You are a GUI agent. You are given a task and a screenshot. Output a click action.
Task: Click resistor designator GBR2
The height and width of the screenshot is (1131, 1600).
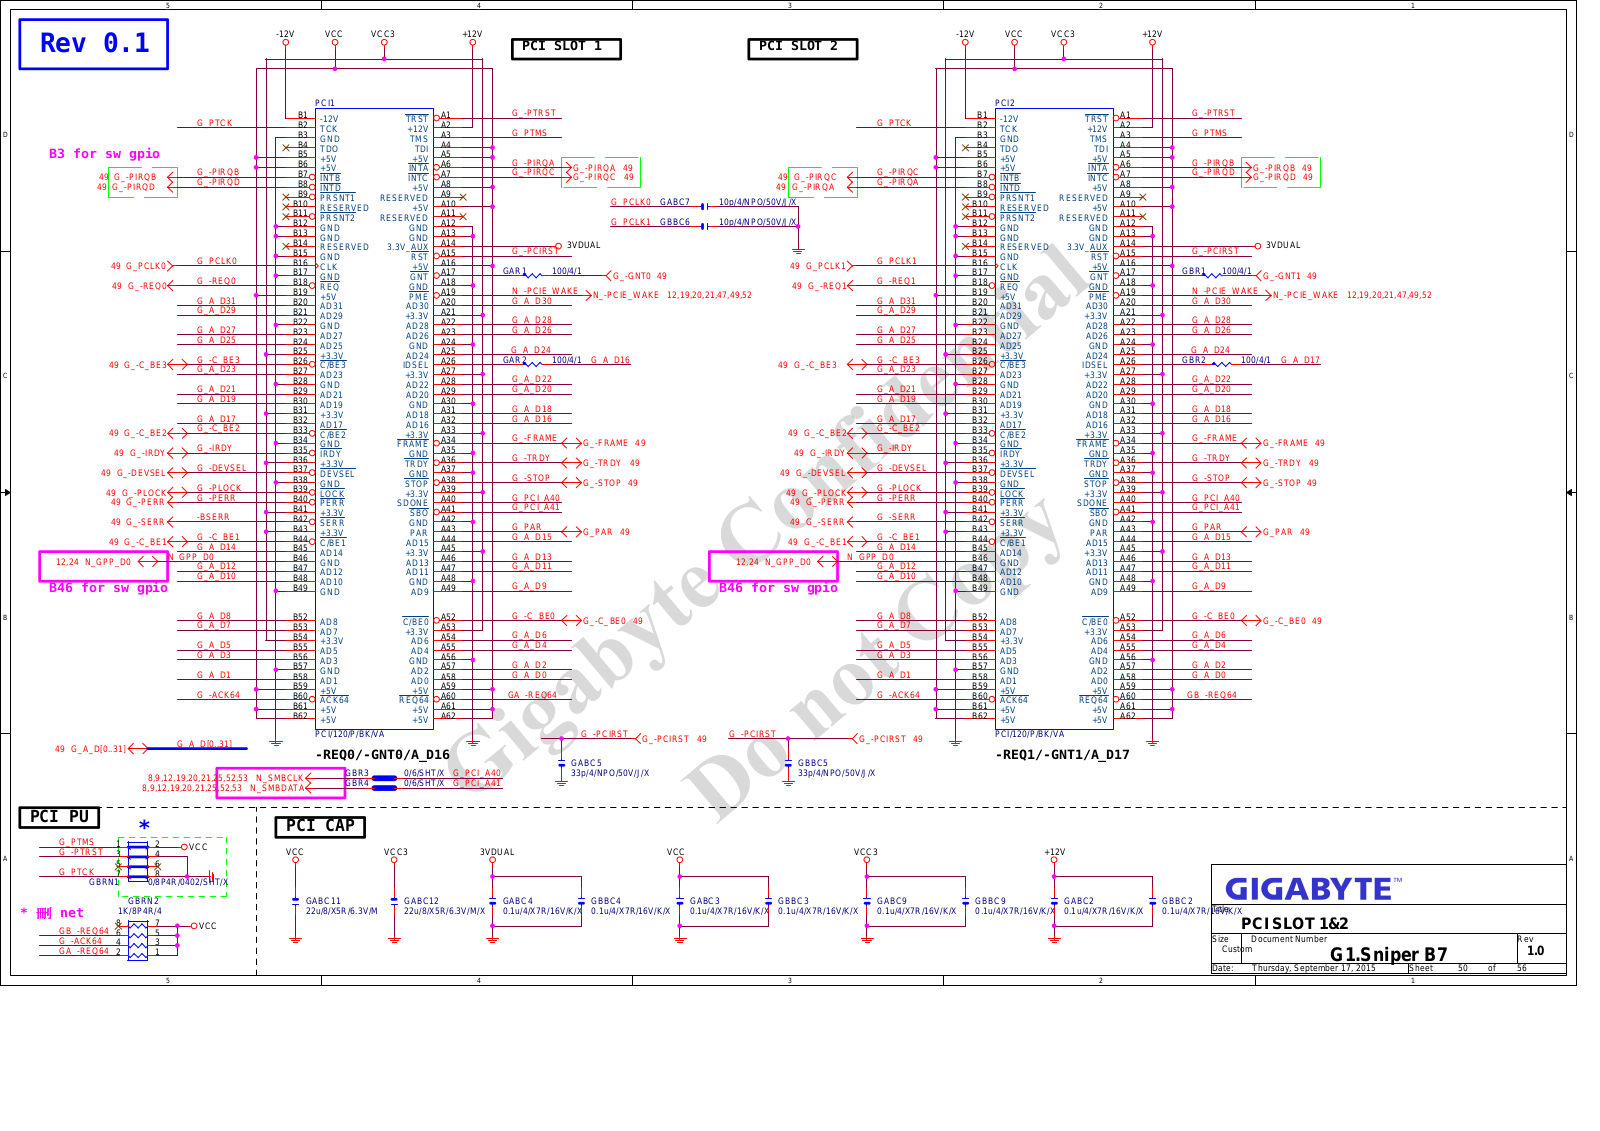coord(1193,360)
